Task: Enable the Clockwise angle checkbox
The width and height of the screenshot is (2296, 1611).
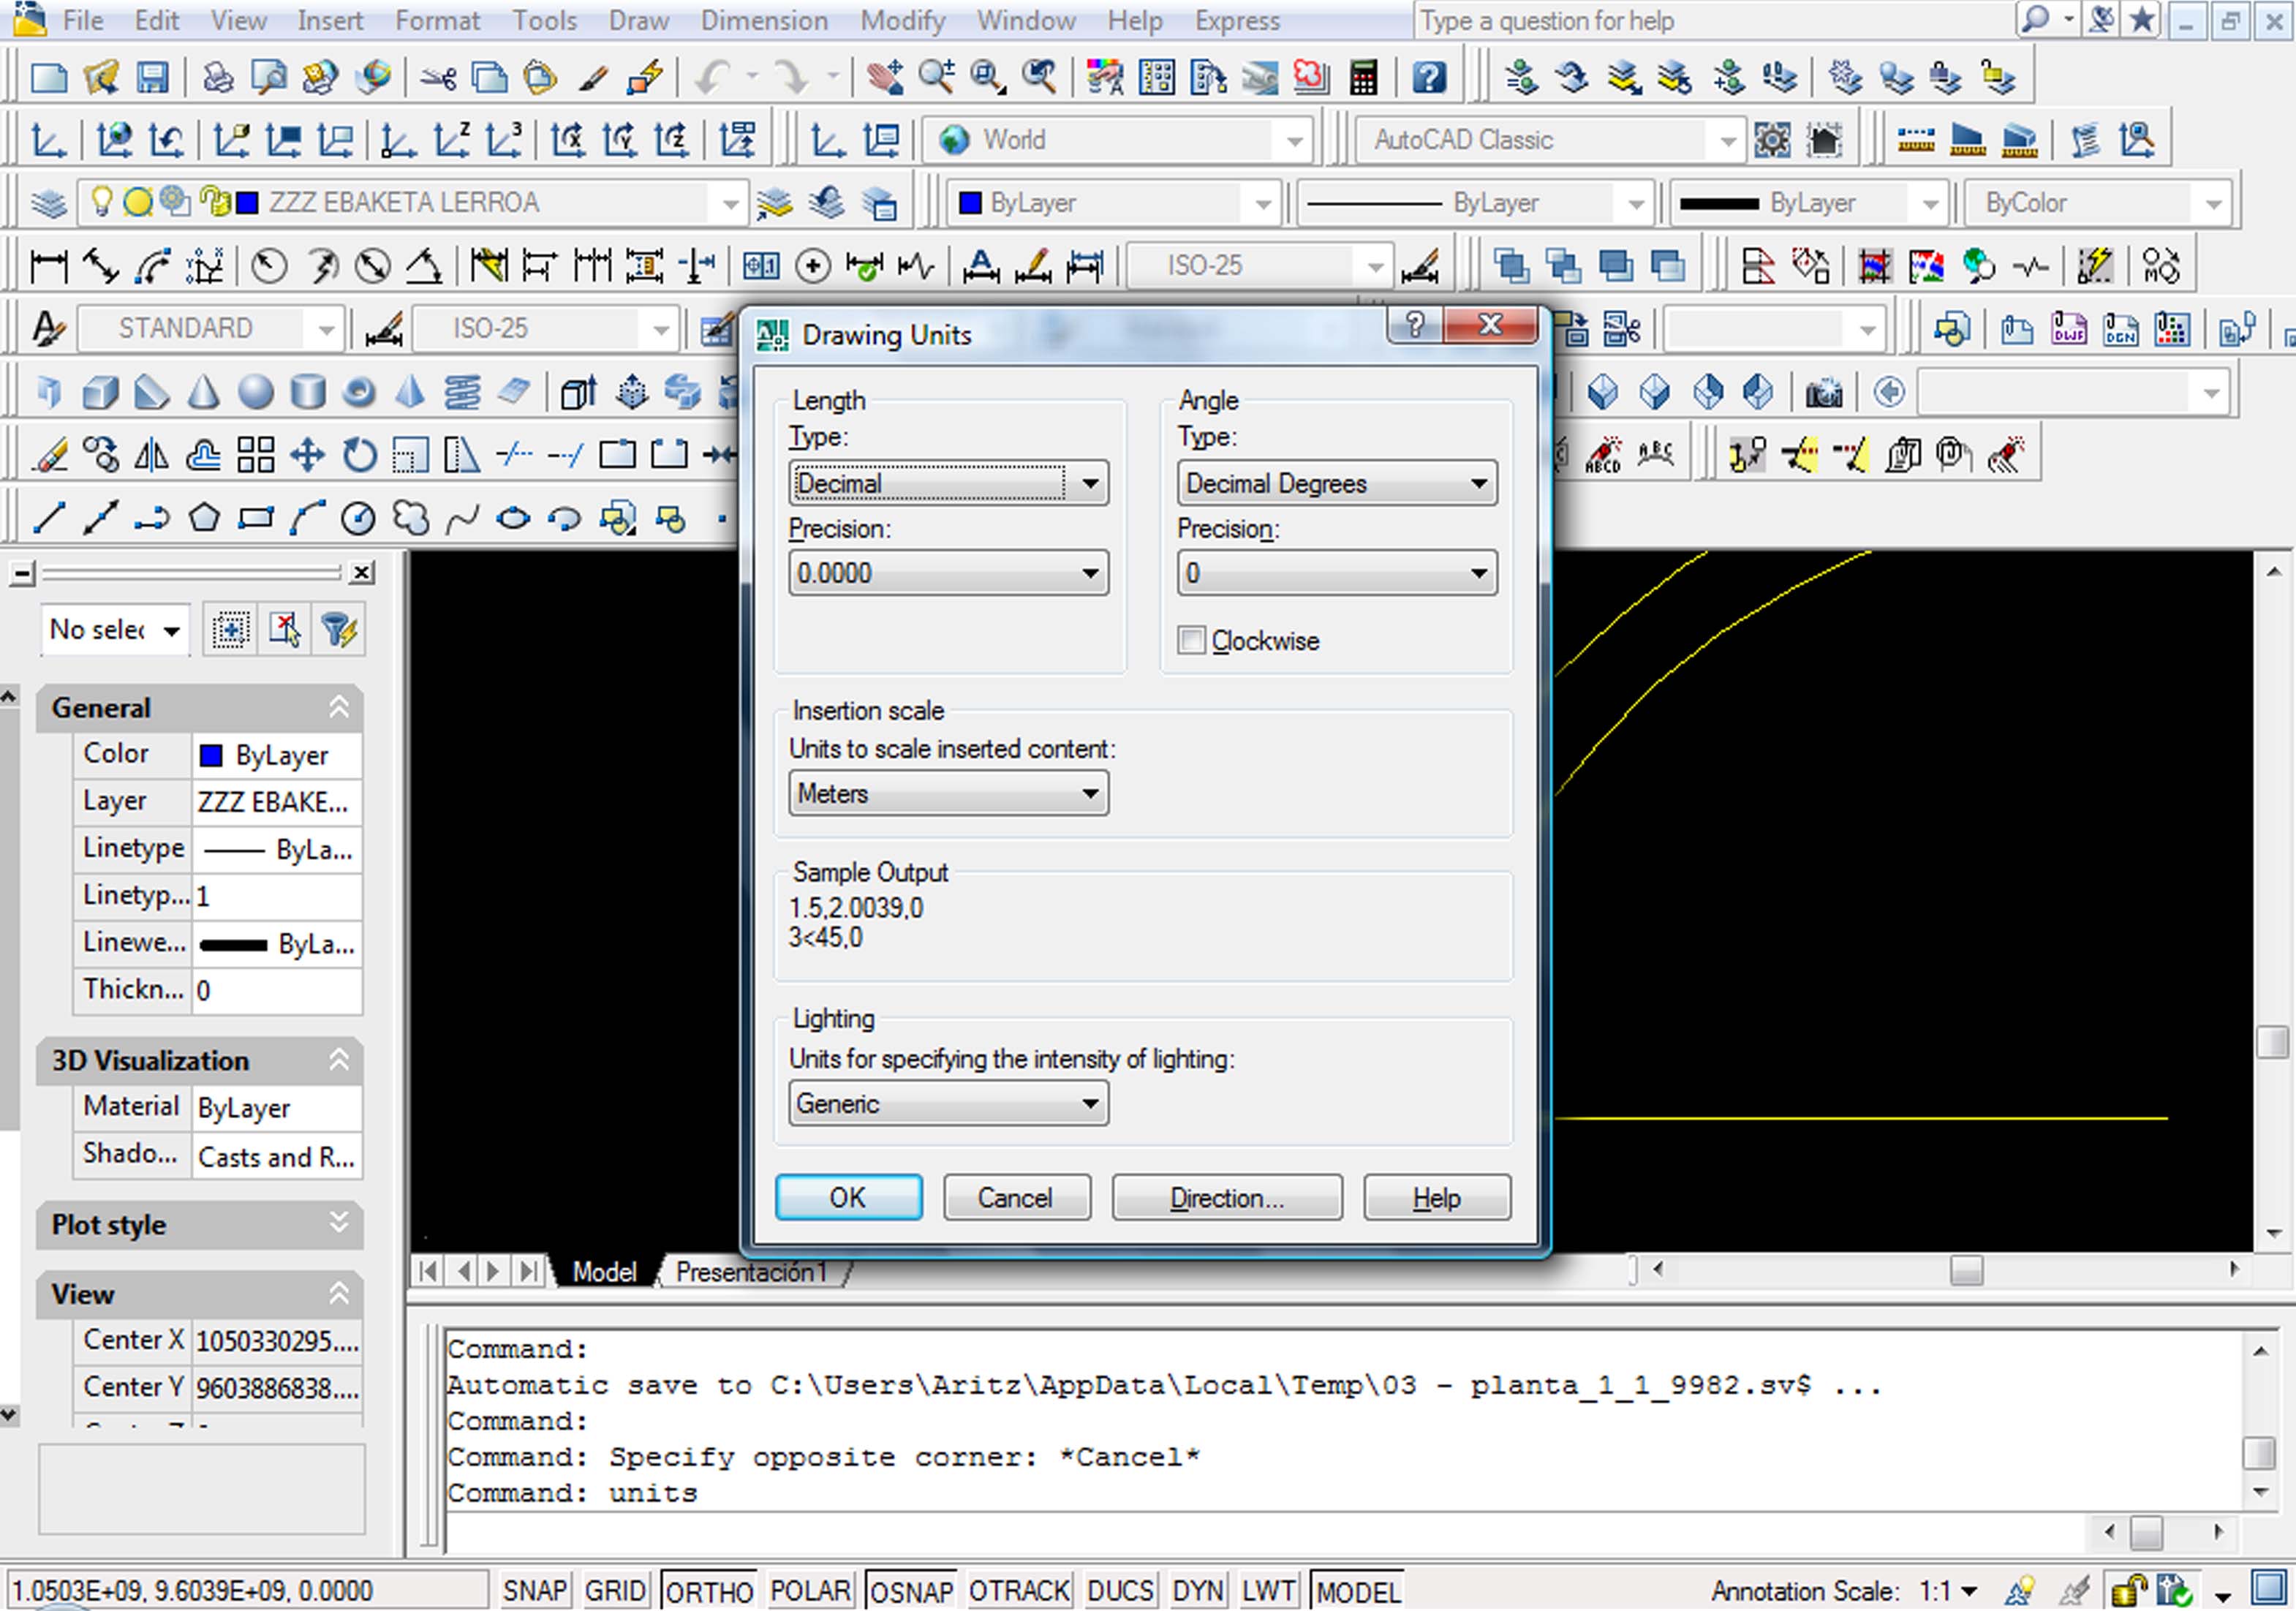Action: (1191, 640)
